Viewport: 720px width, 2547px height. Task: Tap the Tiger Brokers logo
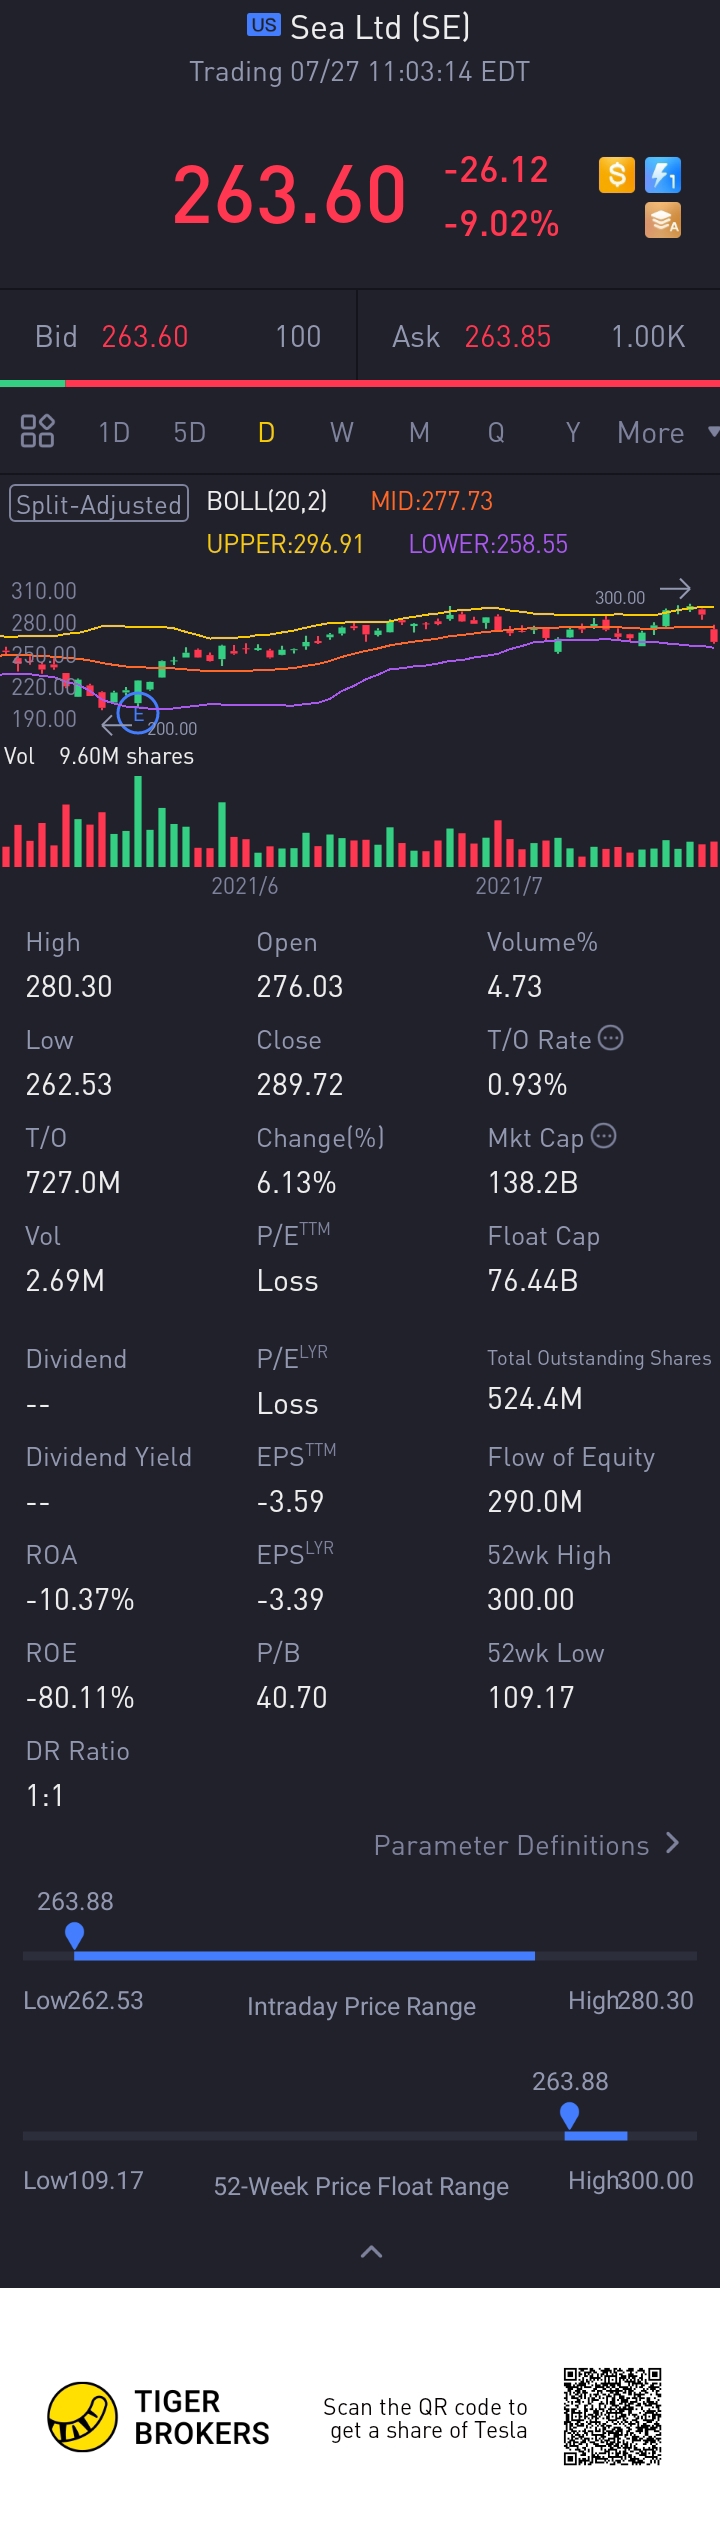82,2416
